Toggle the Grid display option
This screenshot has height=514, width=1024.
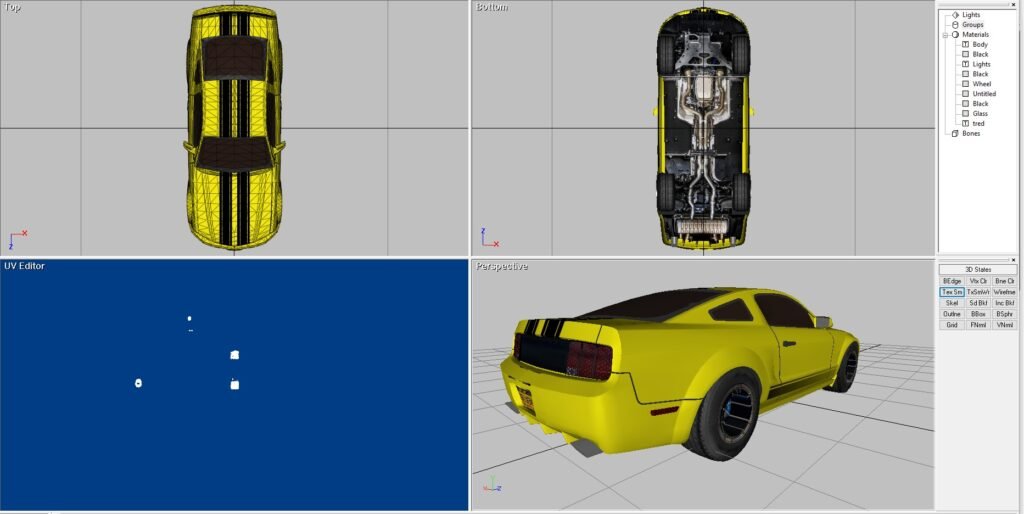click(x=952, y=325)
